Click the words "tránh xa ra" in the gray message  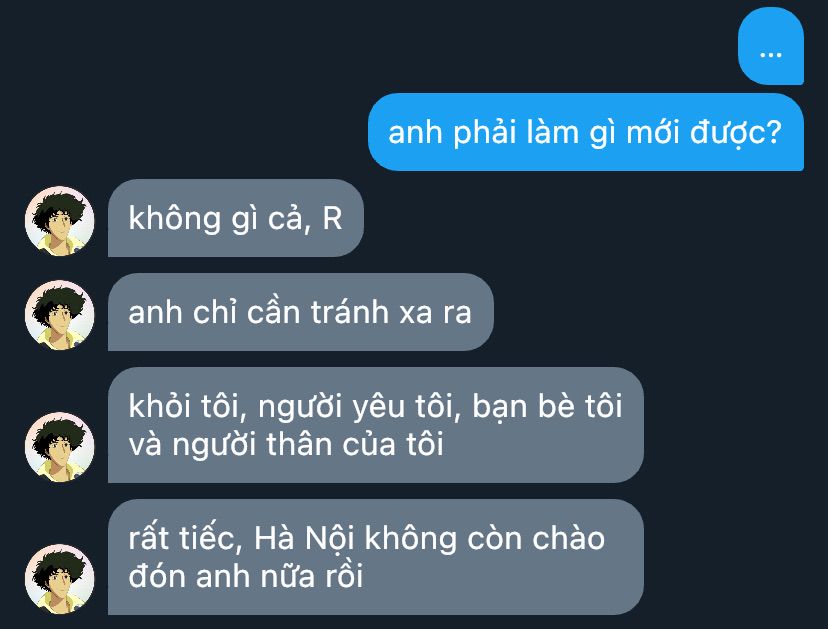tap(391, 312)
